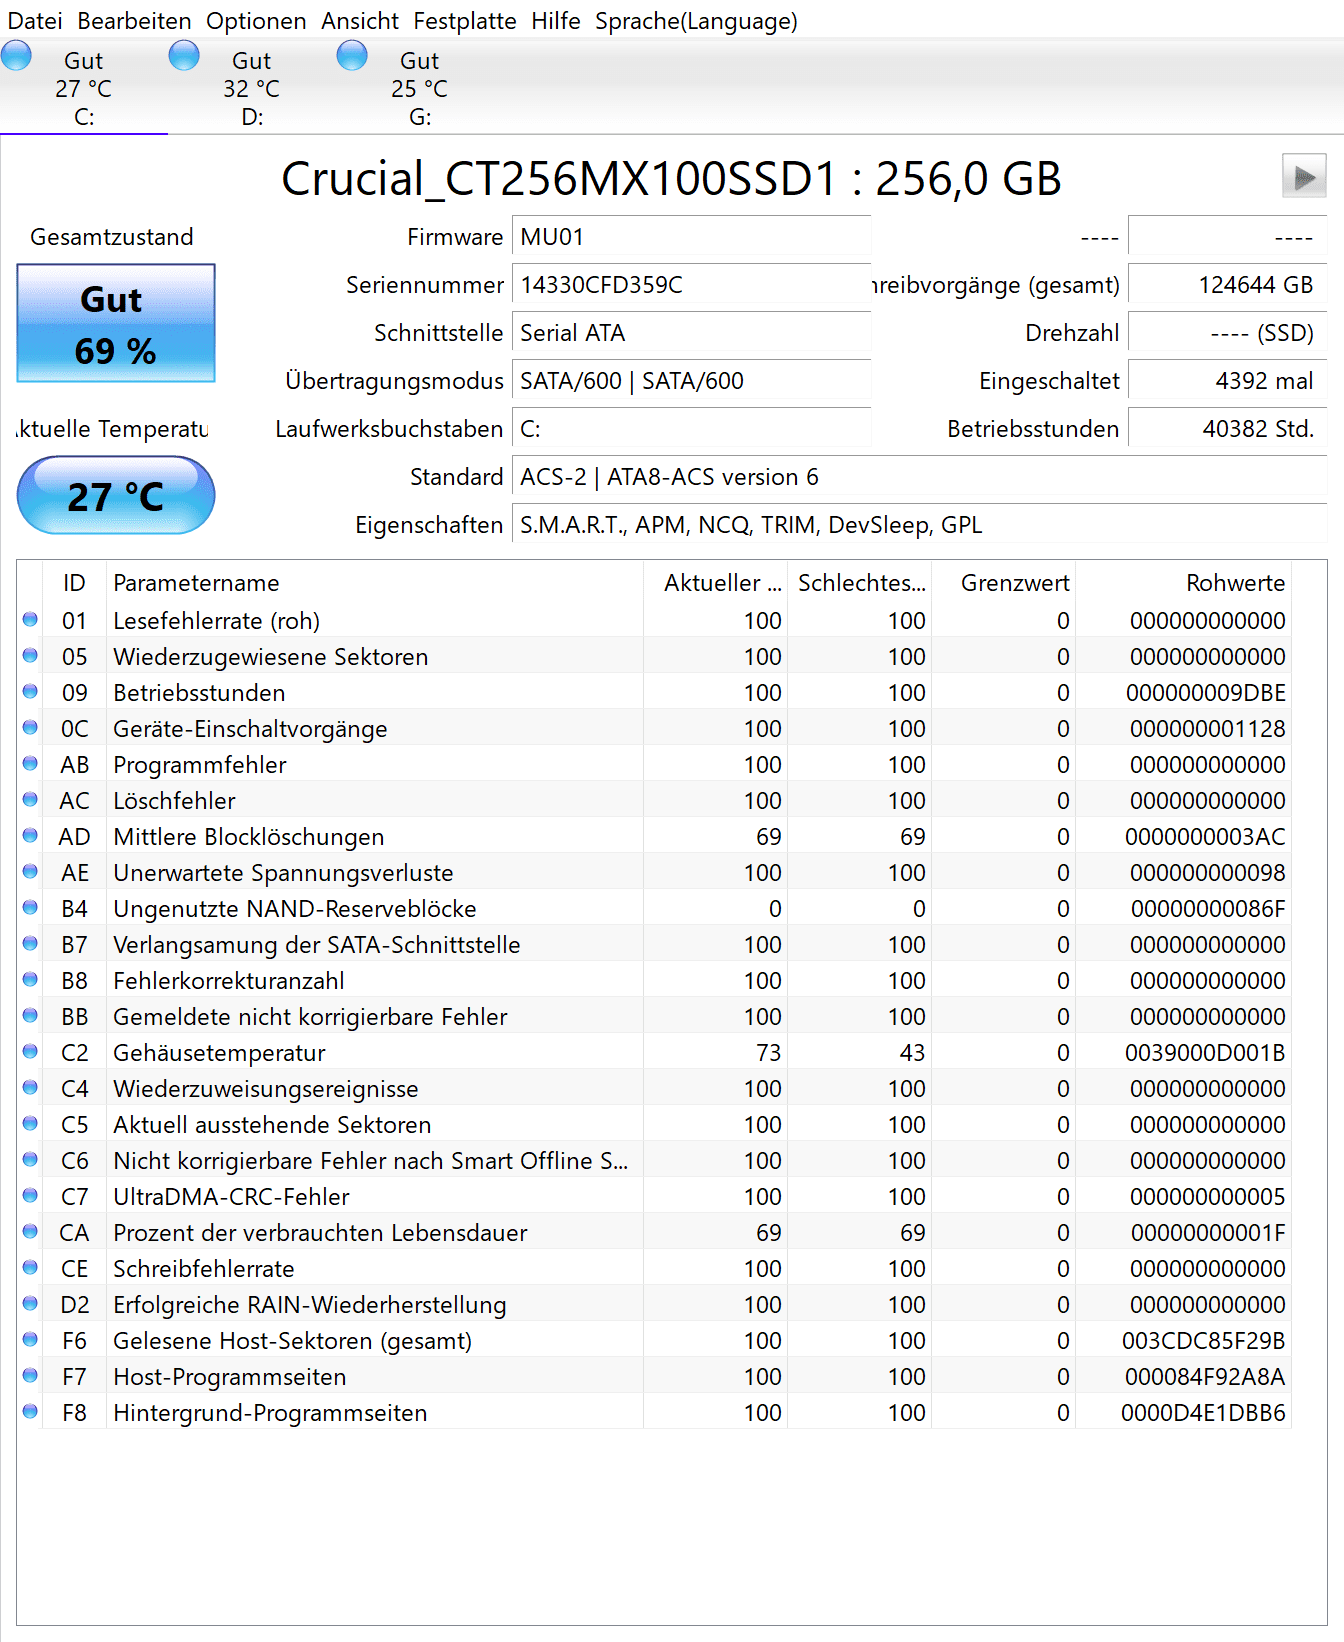Click status icon of row 0C Geräte-Einschaltvorgänge
The height and width of the screenshot is (1642, 1344).
pos(30,728)
